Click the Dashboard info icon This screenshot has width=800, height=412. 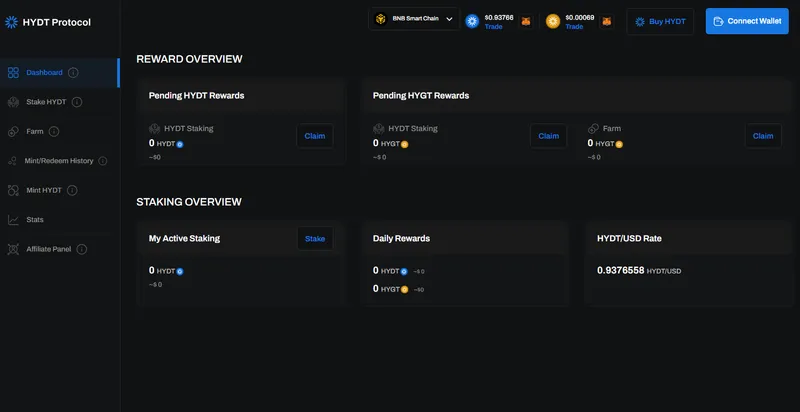coord(73,72)
